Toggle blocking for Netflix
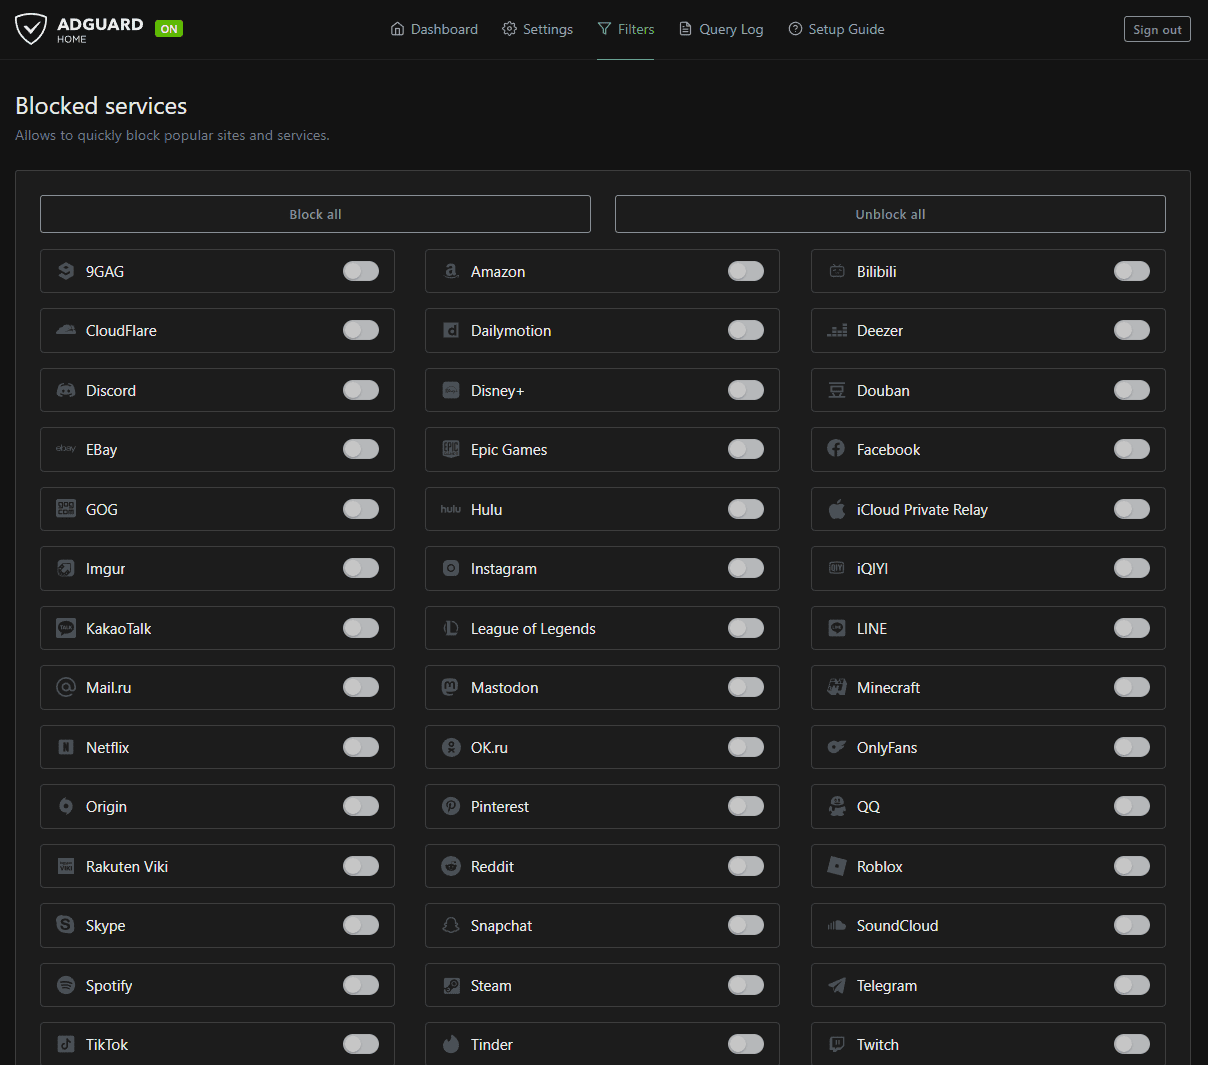The image size is (1208, 1065). (x=361, y=747)
